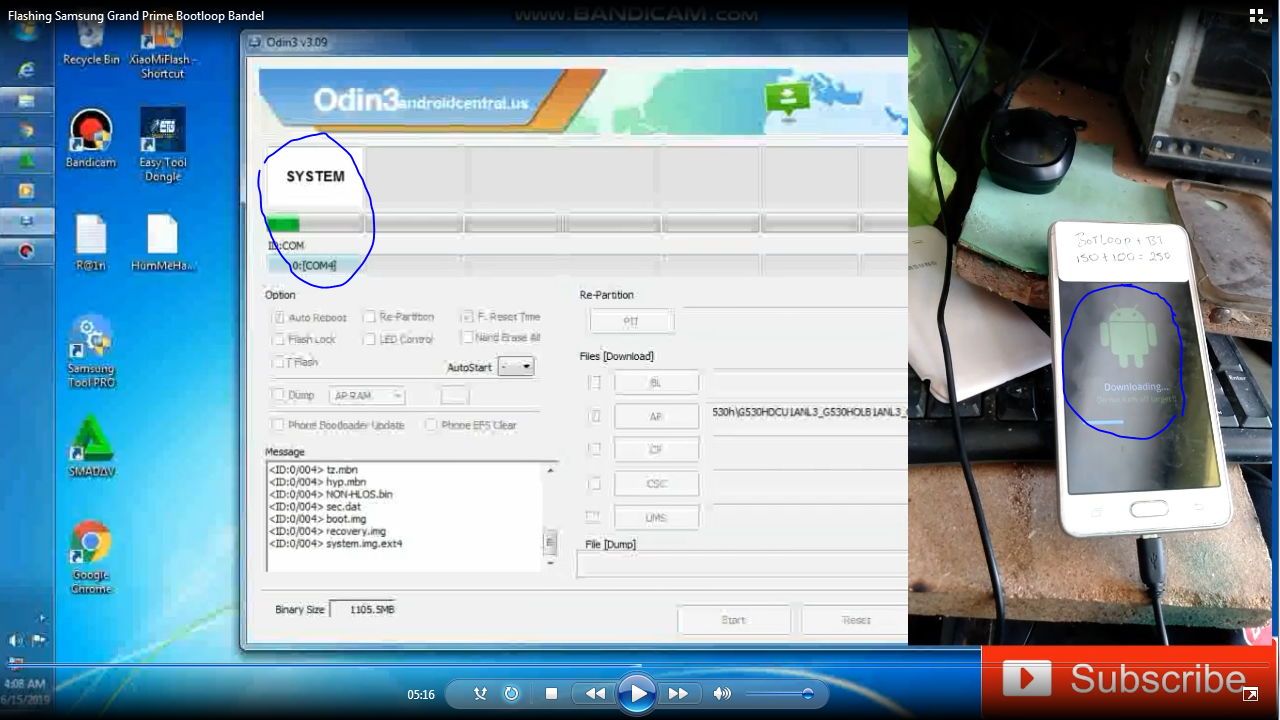The image size is (1280, 720).
Task: Switch to the green SMADAV taskbar button
Action: [26, 160]
